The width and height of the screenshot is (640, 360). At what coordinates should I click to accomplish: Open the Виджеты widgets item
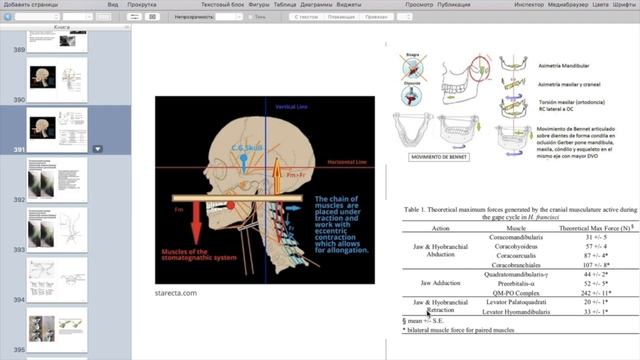(349, 4)
